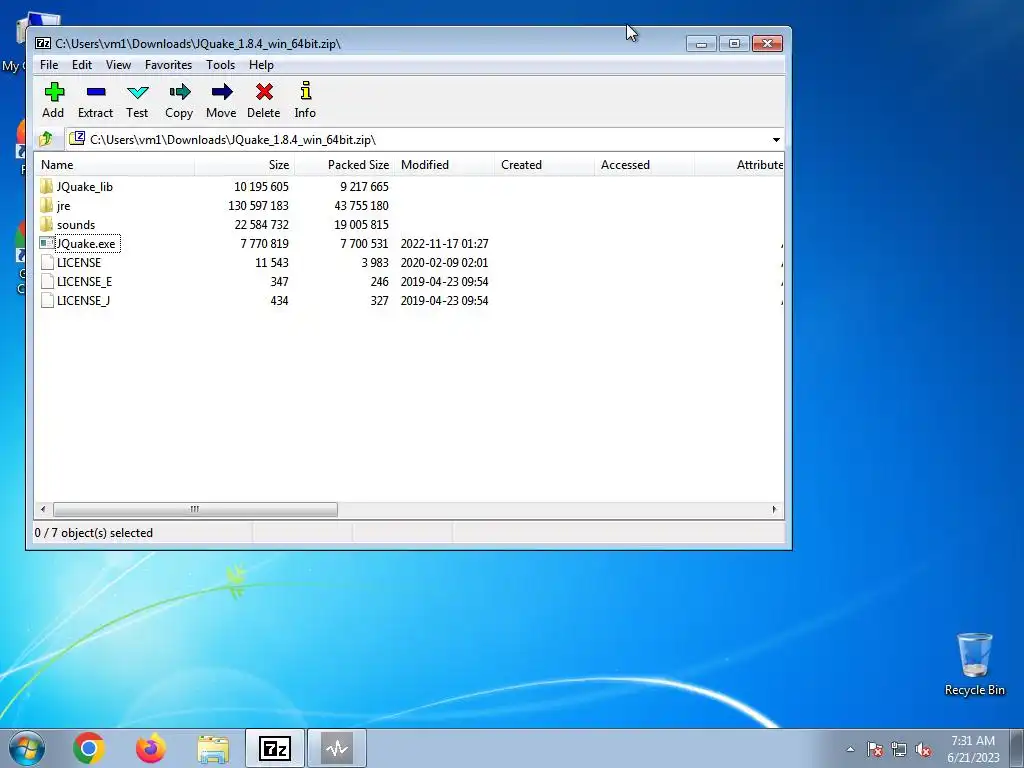Open the Edit menu
The image size is (1024, 768).
click(82, 65)
